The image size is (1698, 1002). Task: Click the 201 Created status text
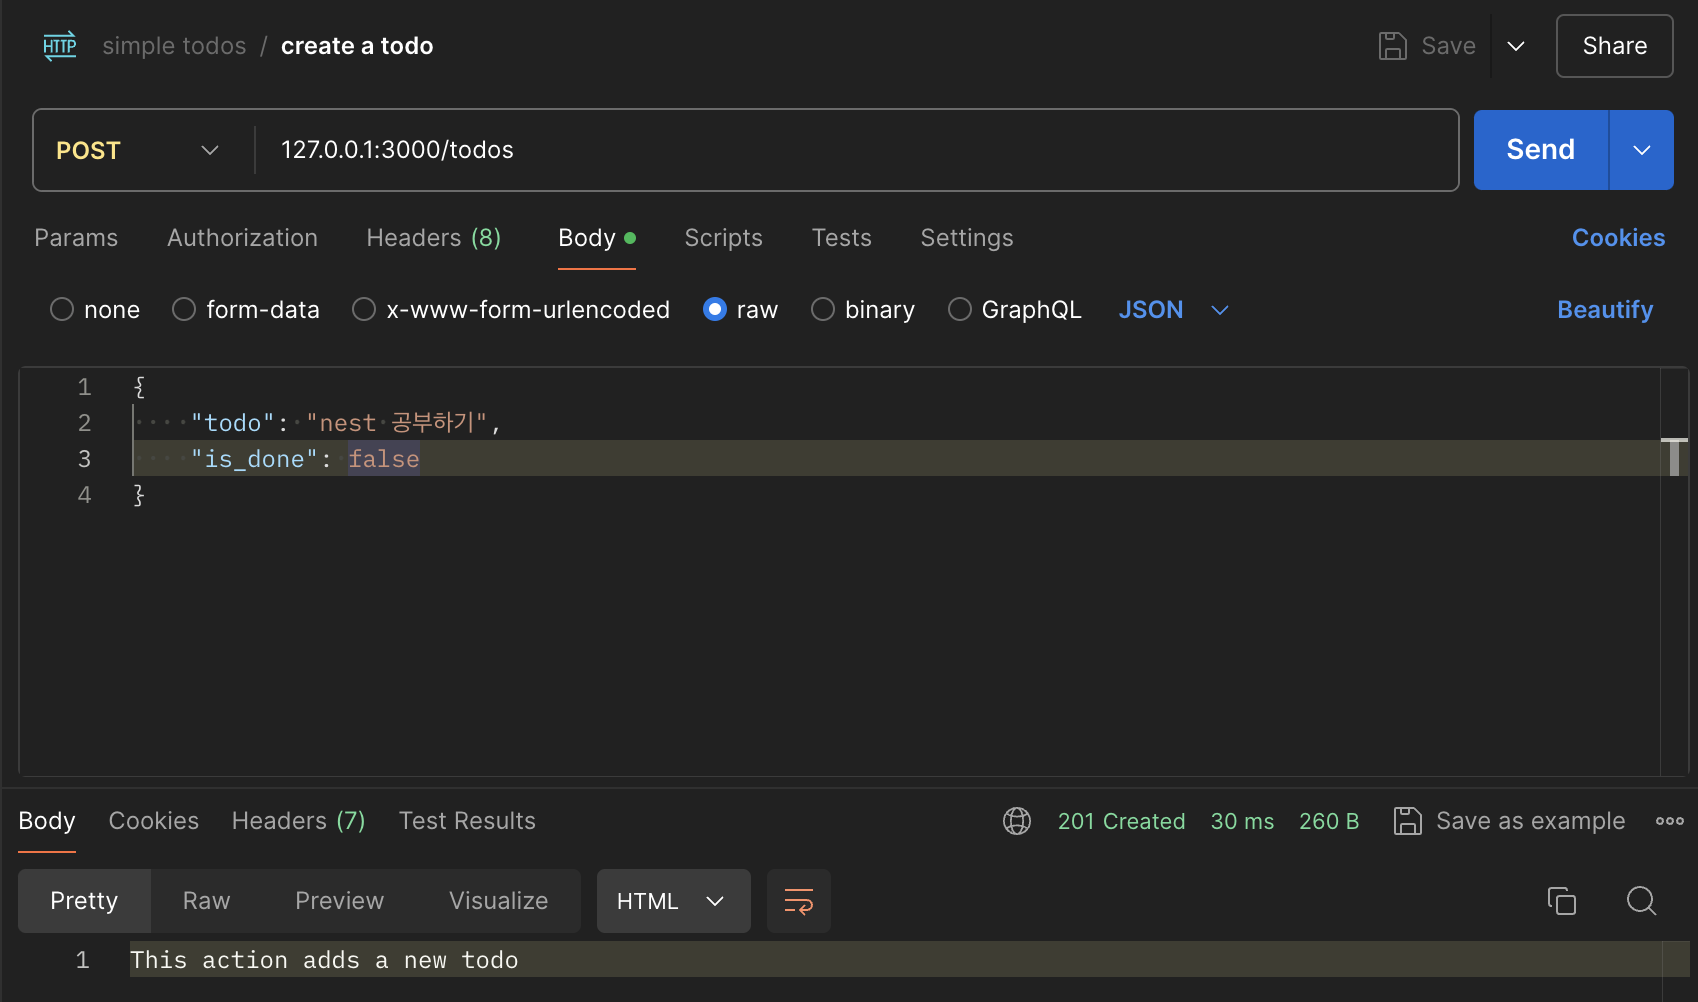click(x=1121, y=821)
